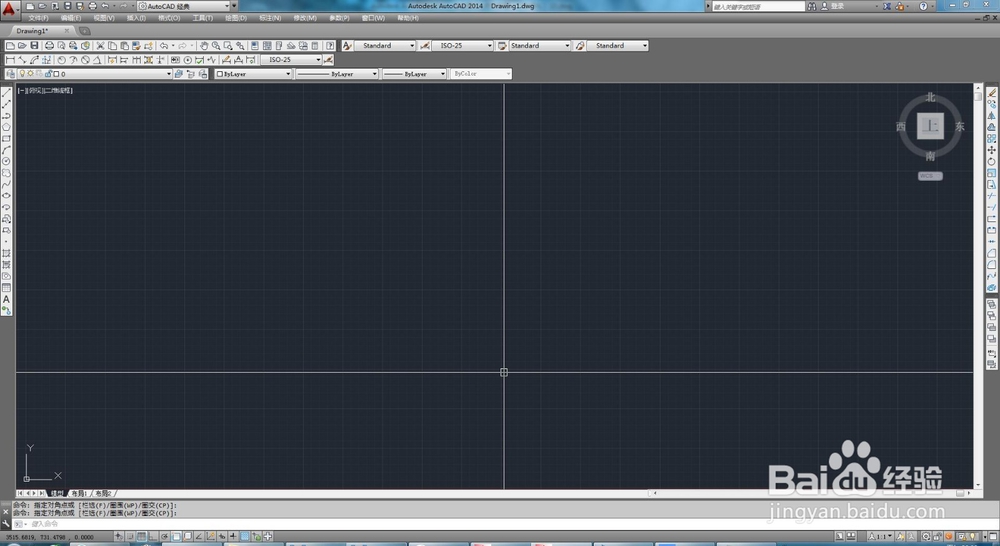Open the 视图(V) menu
Image resolution: width=1000 pixels, height=546 pixels.
coord(104,18)
